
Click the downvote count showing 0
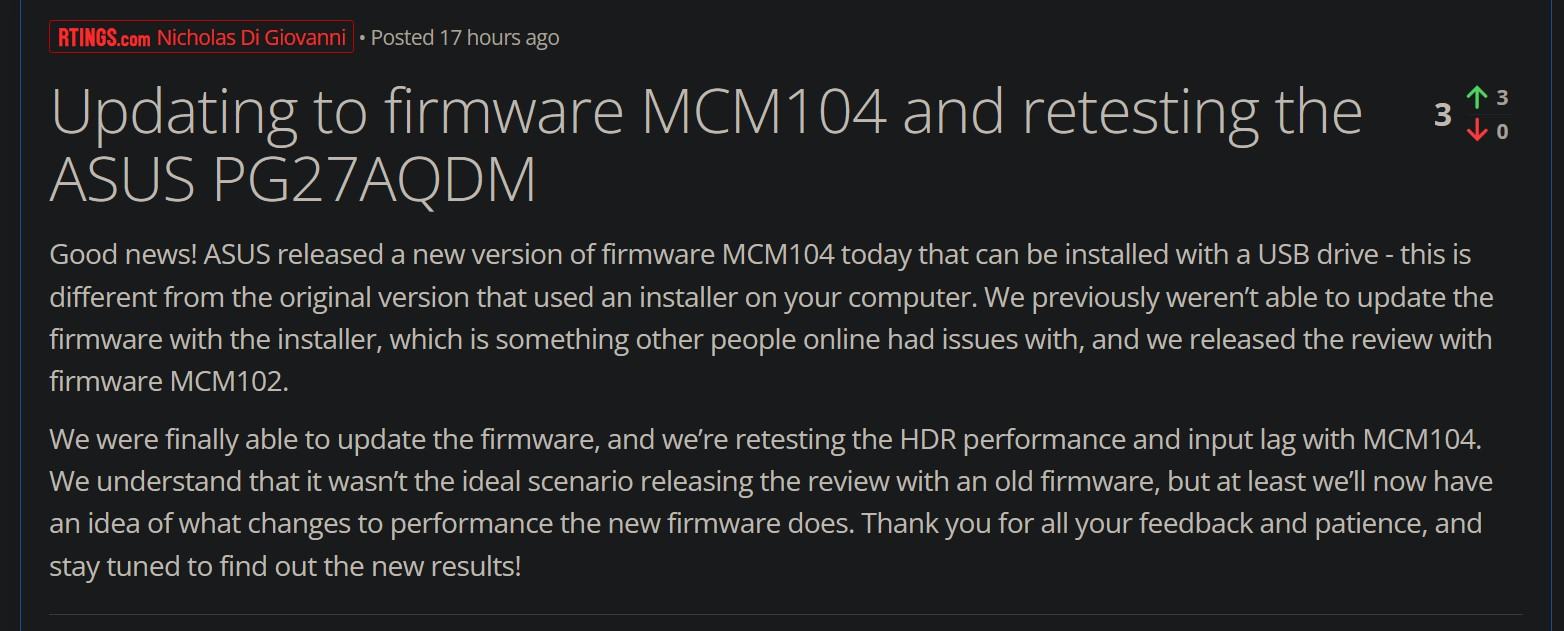click(1502, 132)
